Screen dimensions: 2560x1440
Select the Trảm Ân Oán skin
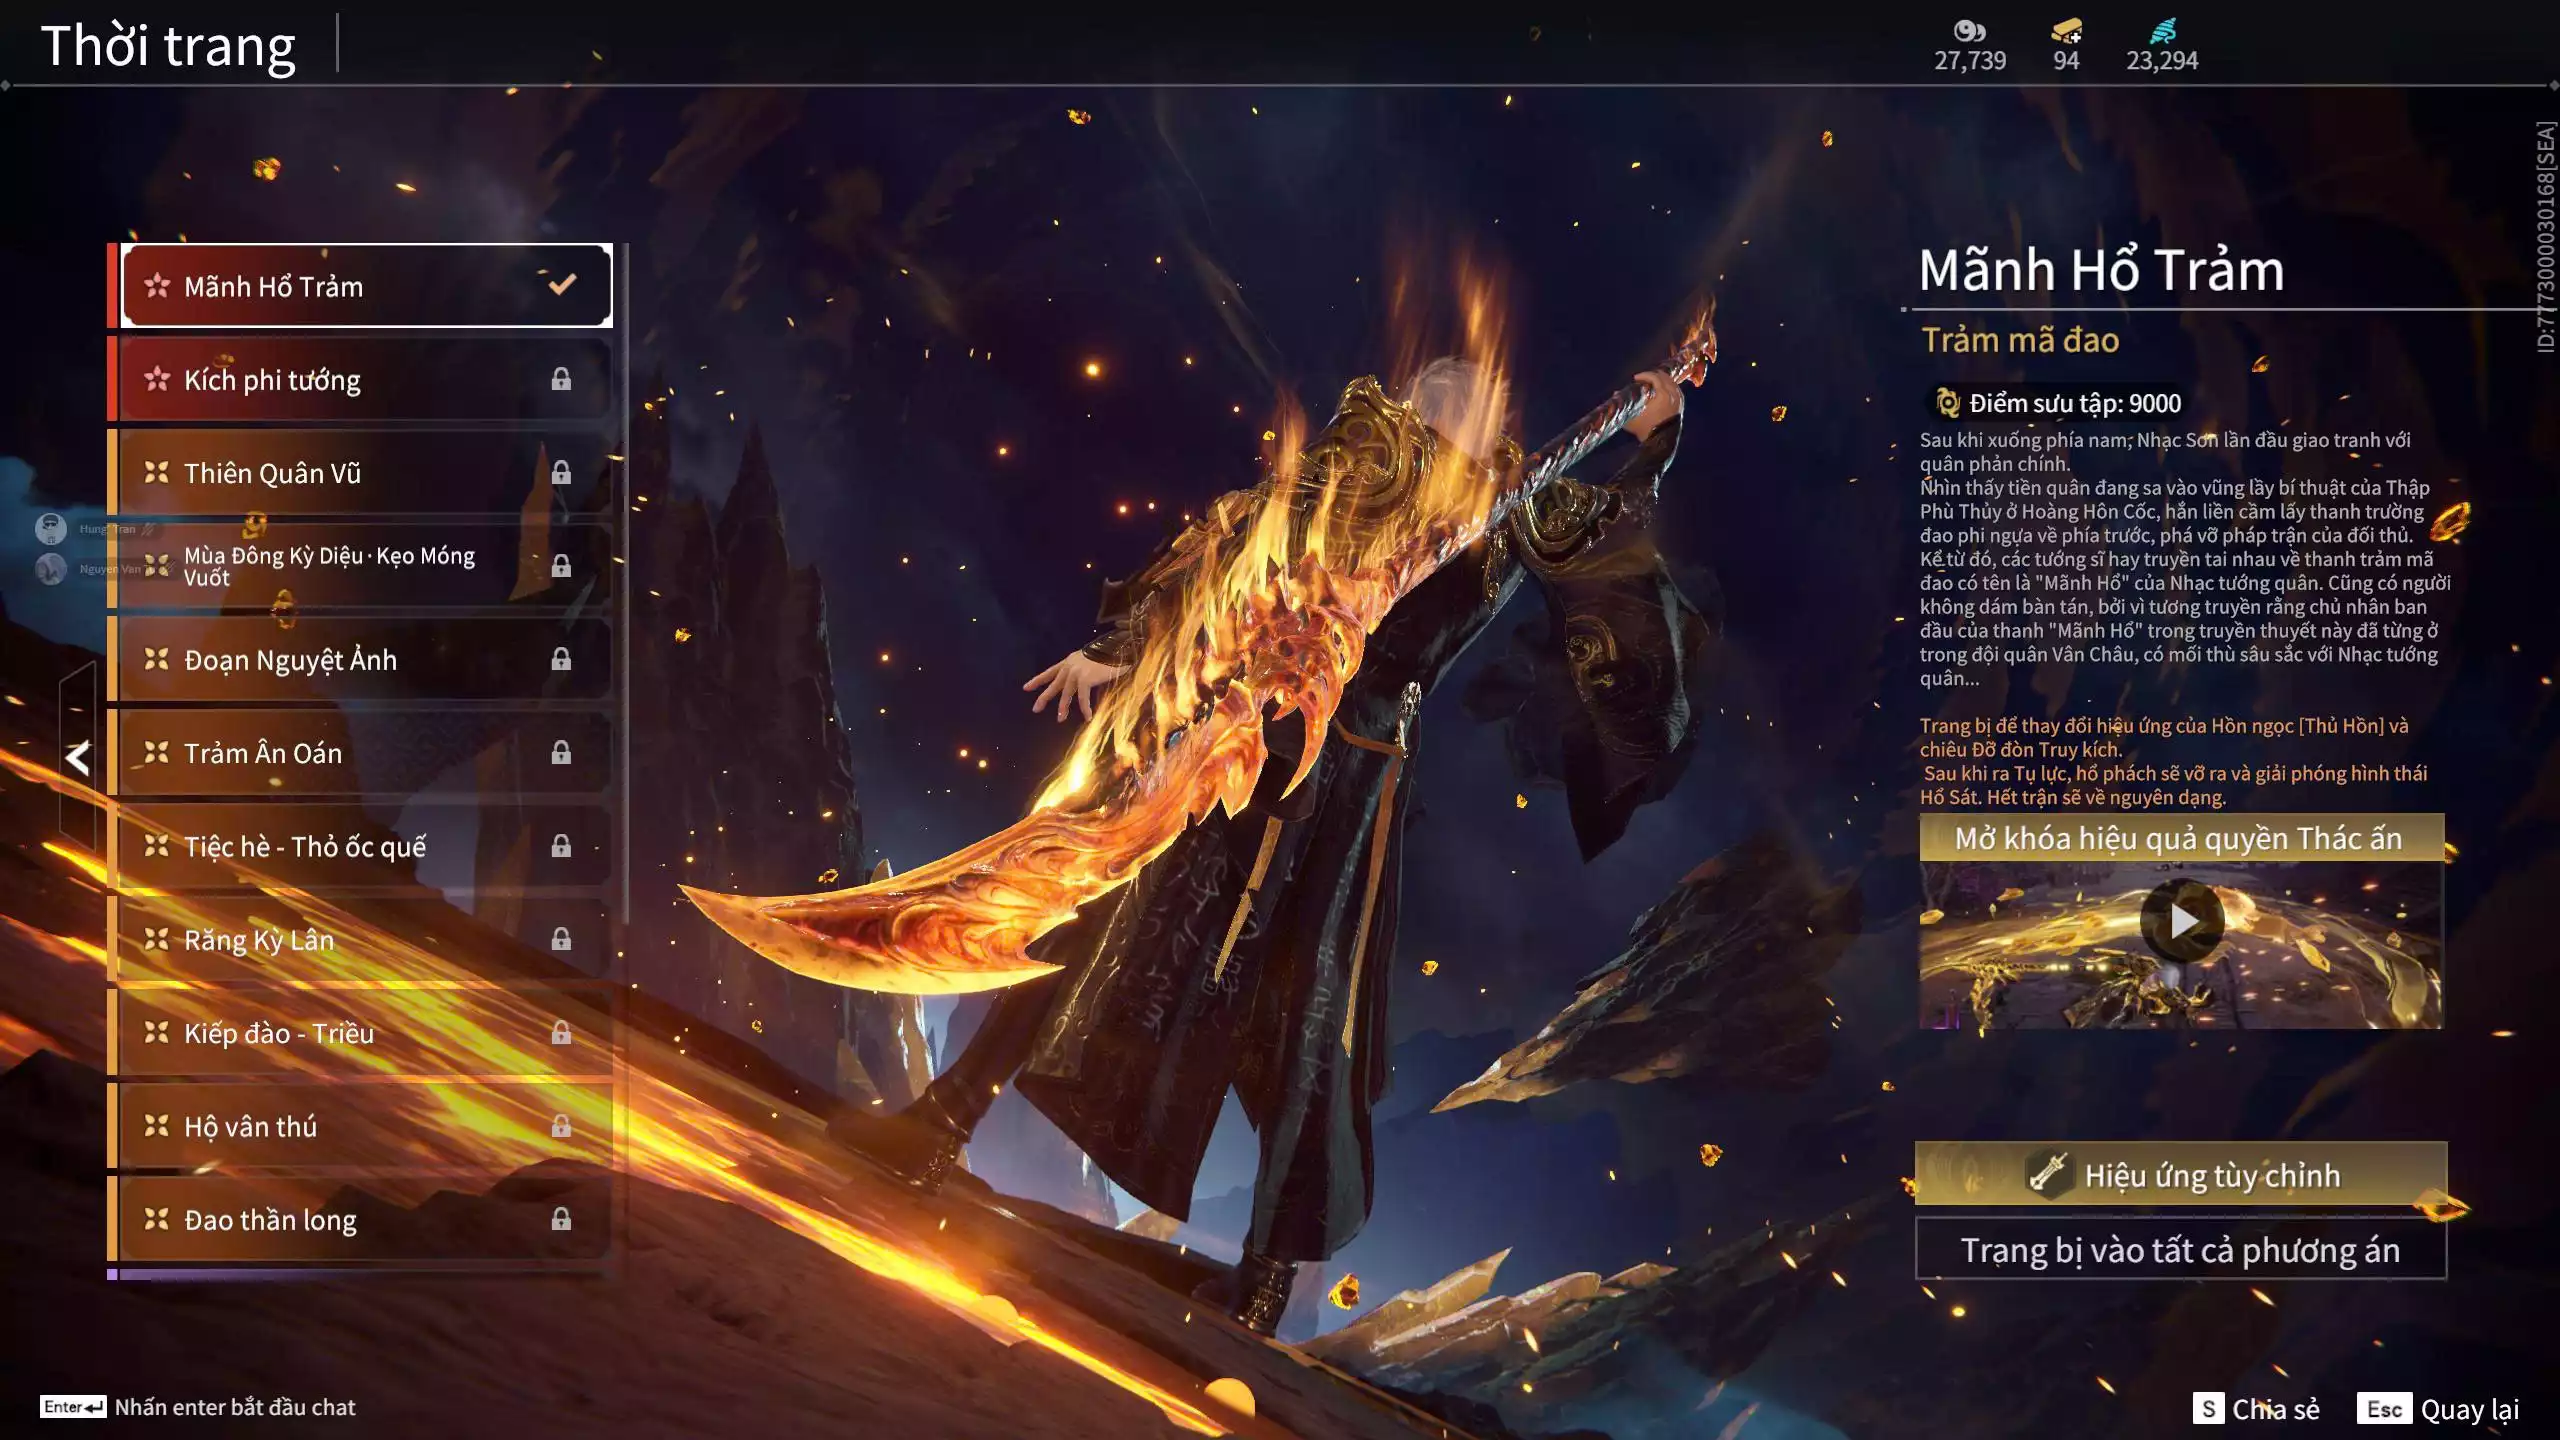364,752
